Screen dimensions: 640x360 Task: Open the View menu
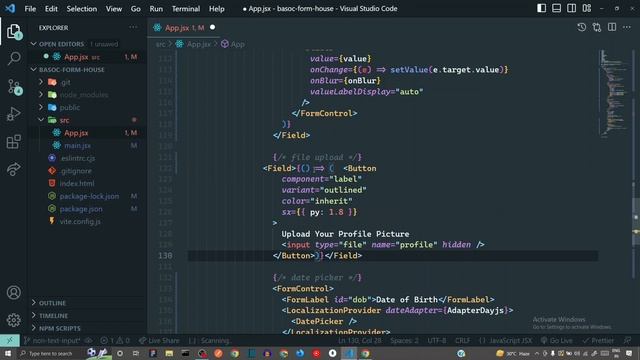(113, 9)
